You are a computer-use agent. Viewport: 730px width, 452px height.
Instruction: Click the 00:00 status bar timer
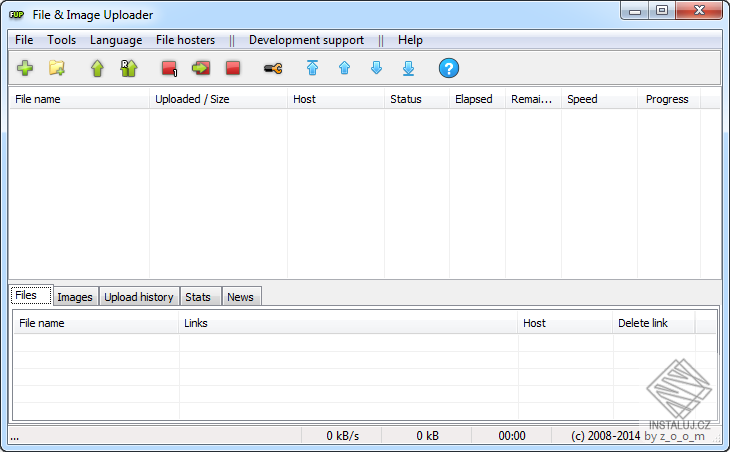click(512, 436)
